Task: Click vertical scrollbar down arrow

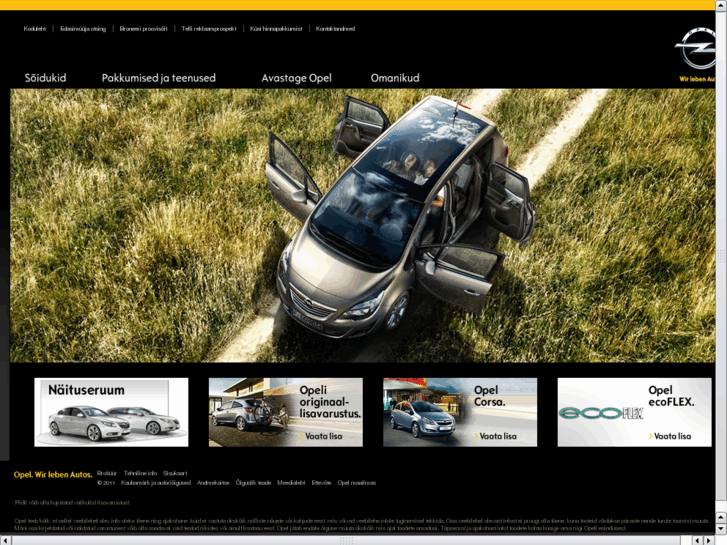Action: [x=721, y=529]
